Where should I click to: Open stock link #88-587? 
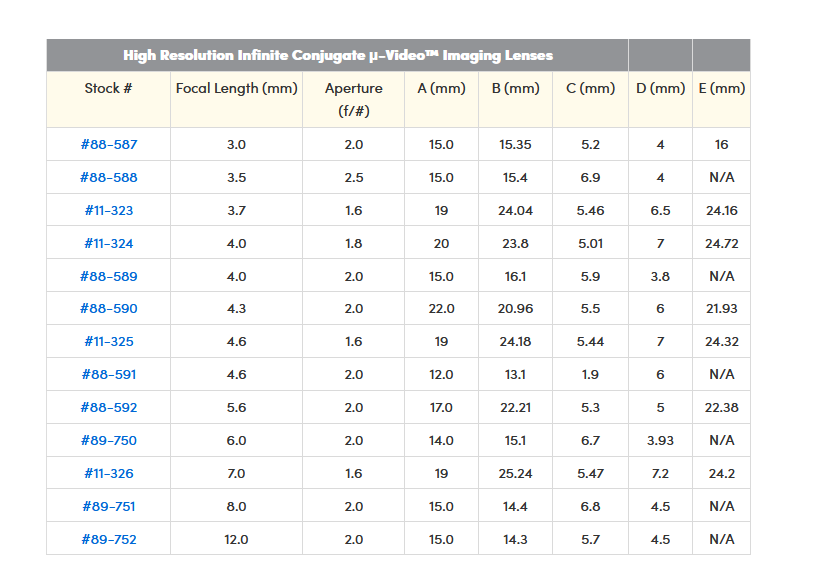(x=109, y=145)
